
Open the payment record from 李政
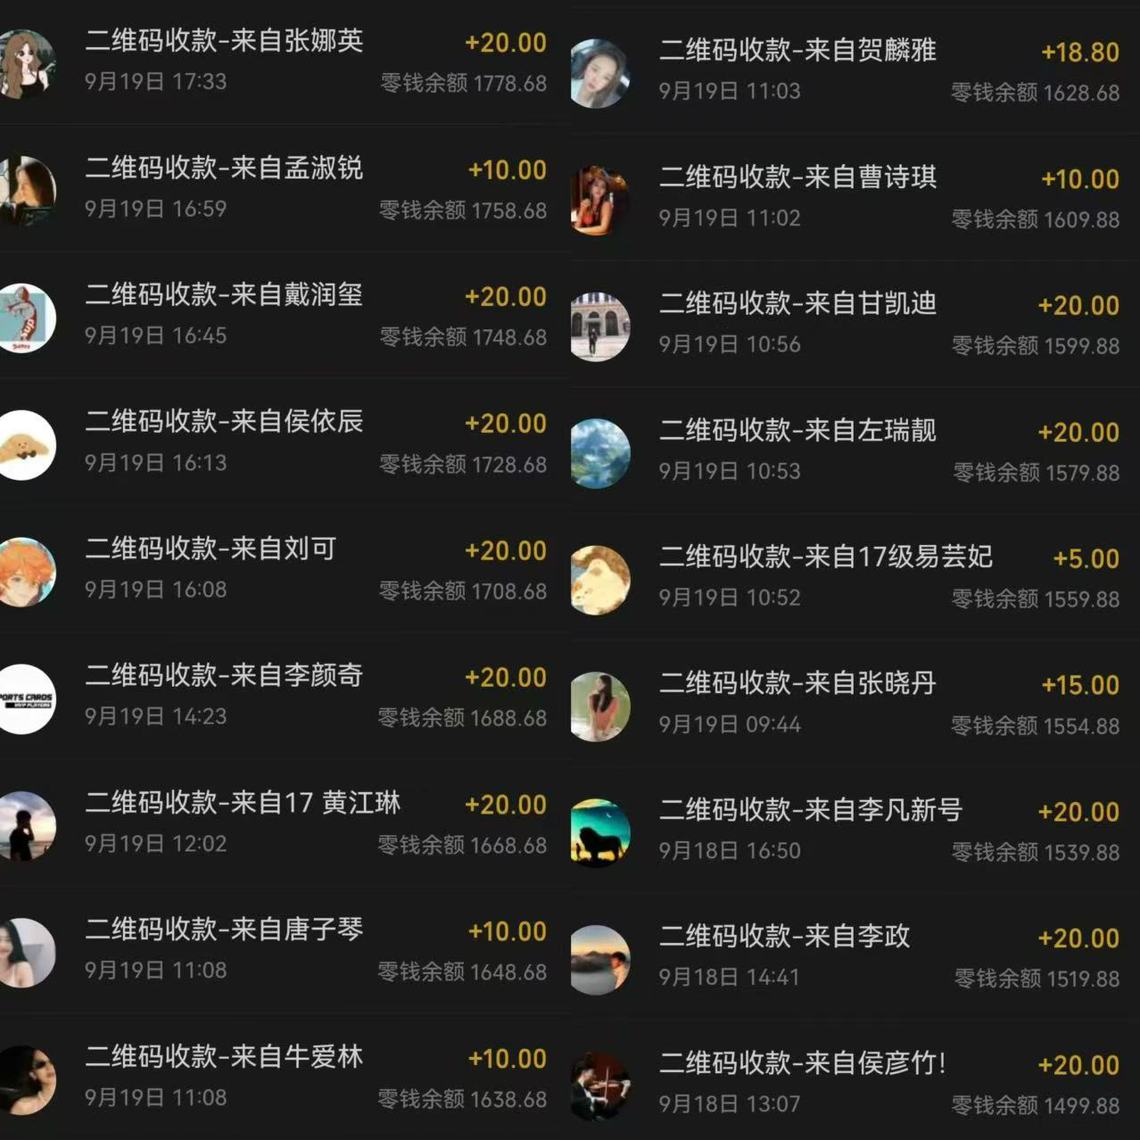[x=855, y=957]
